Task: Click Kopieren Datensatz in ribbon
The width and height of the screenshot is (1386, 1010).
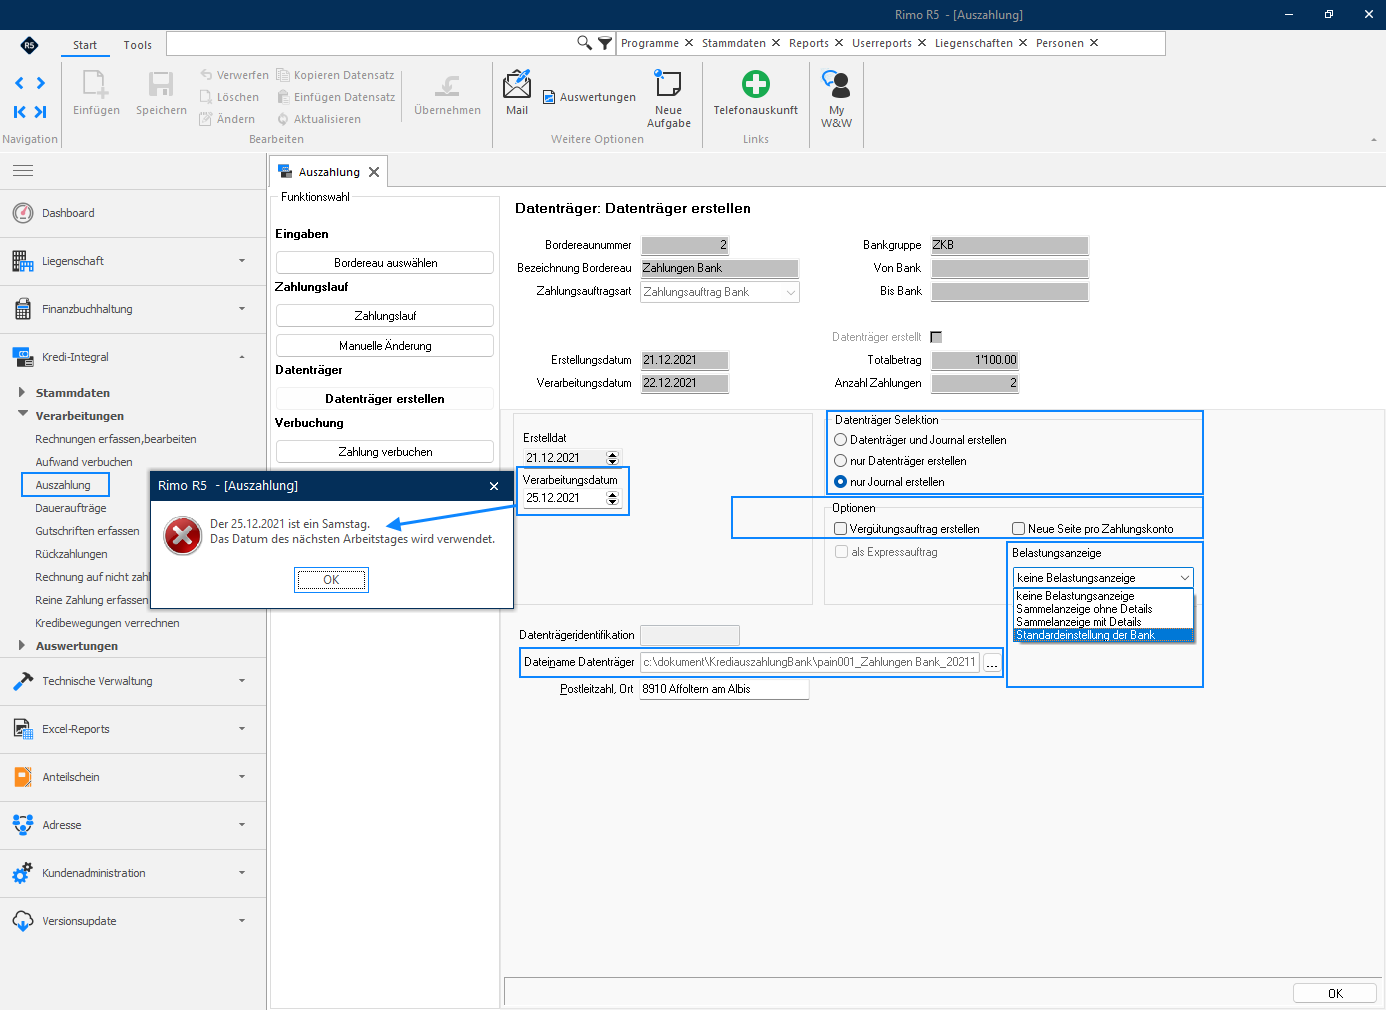Action: pyautogui.click(x=335, y=75)
